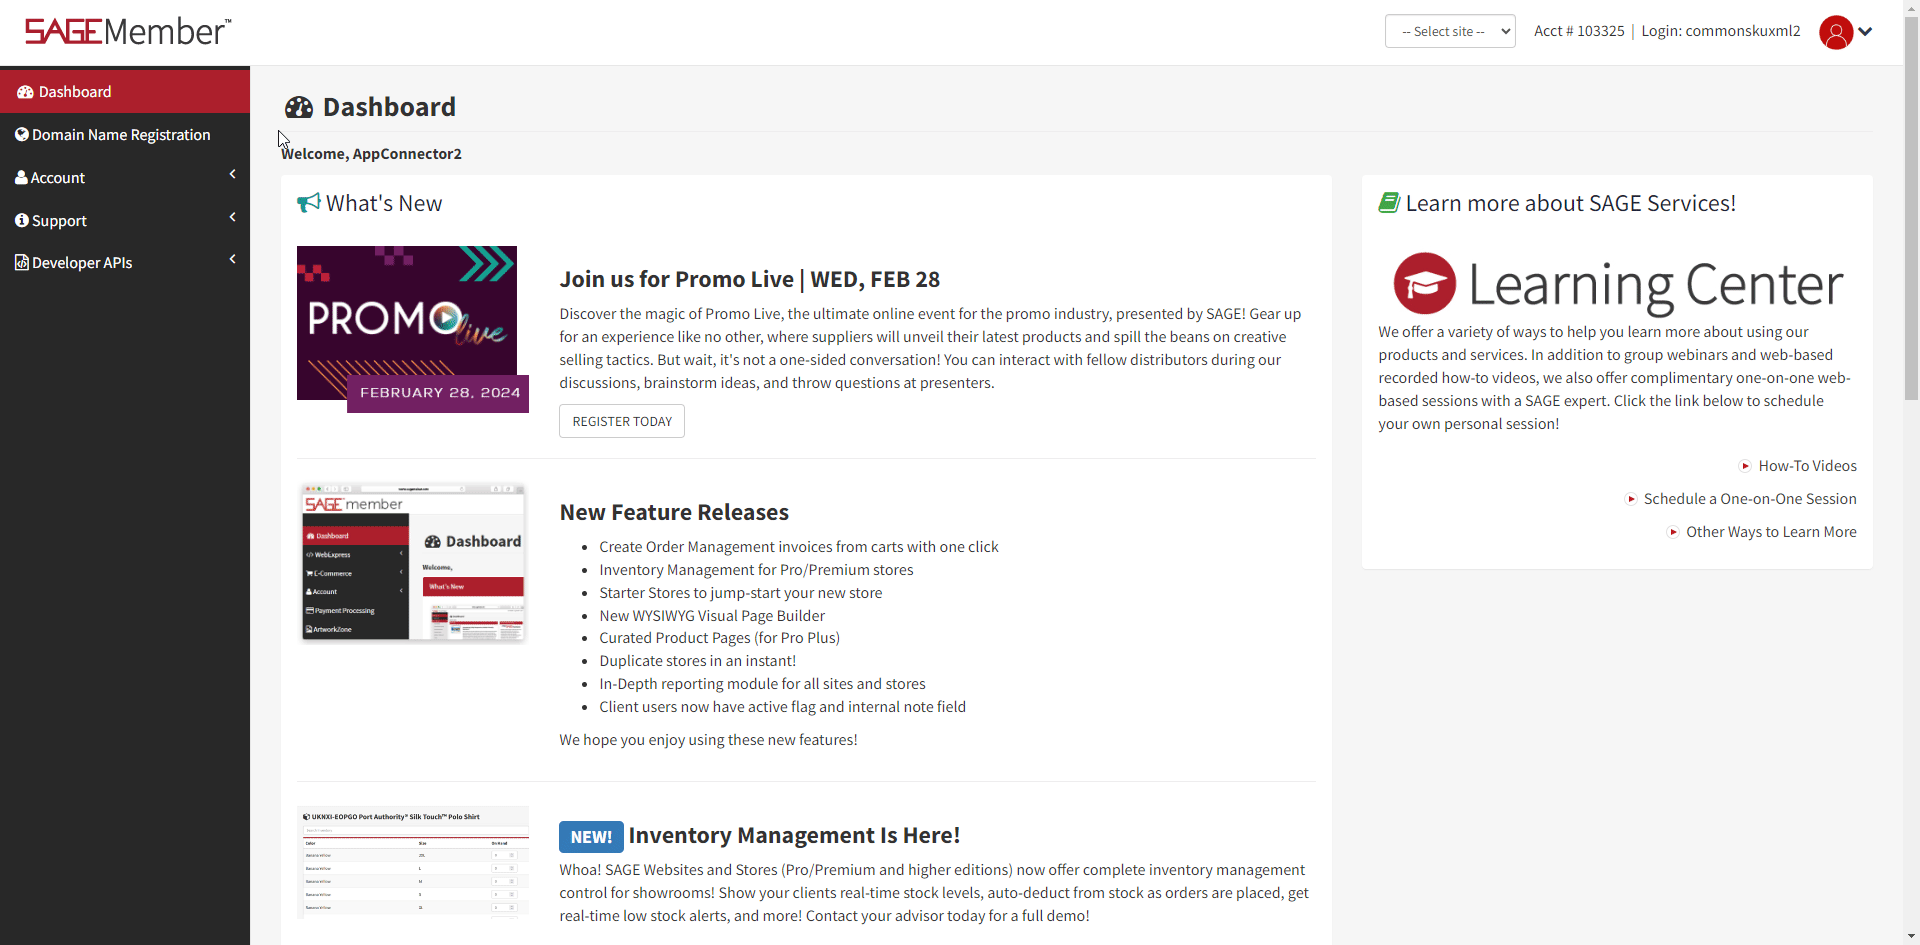The image size is (1920, 945).
Task: Click the REGISTER TODAY button
Action: (x=621, y=421)
